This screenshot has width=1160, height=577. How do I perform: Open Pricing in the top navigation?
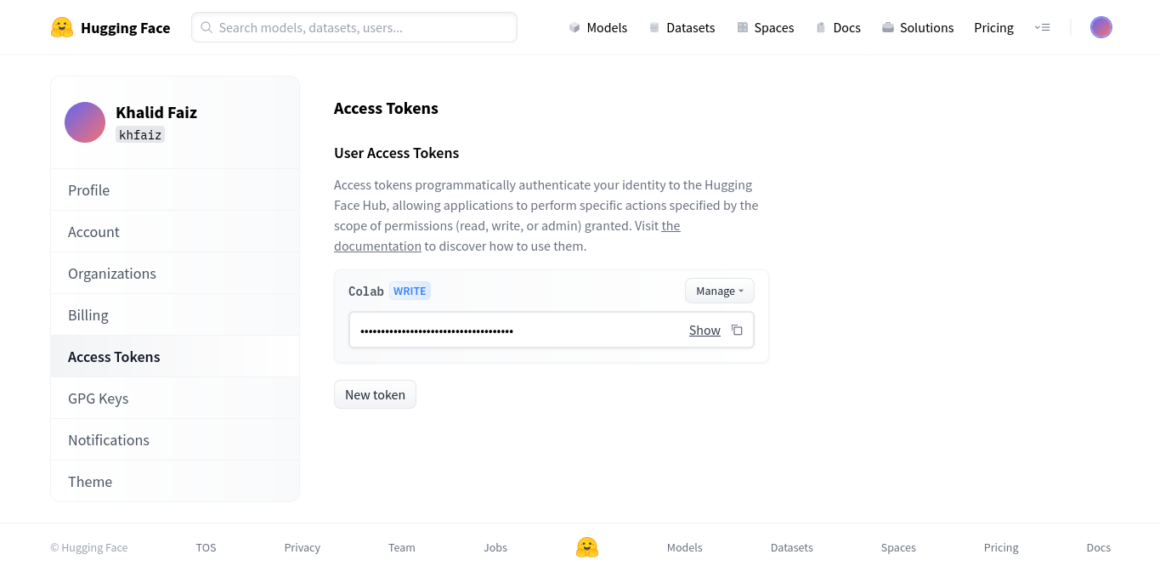point(994,28)
